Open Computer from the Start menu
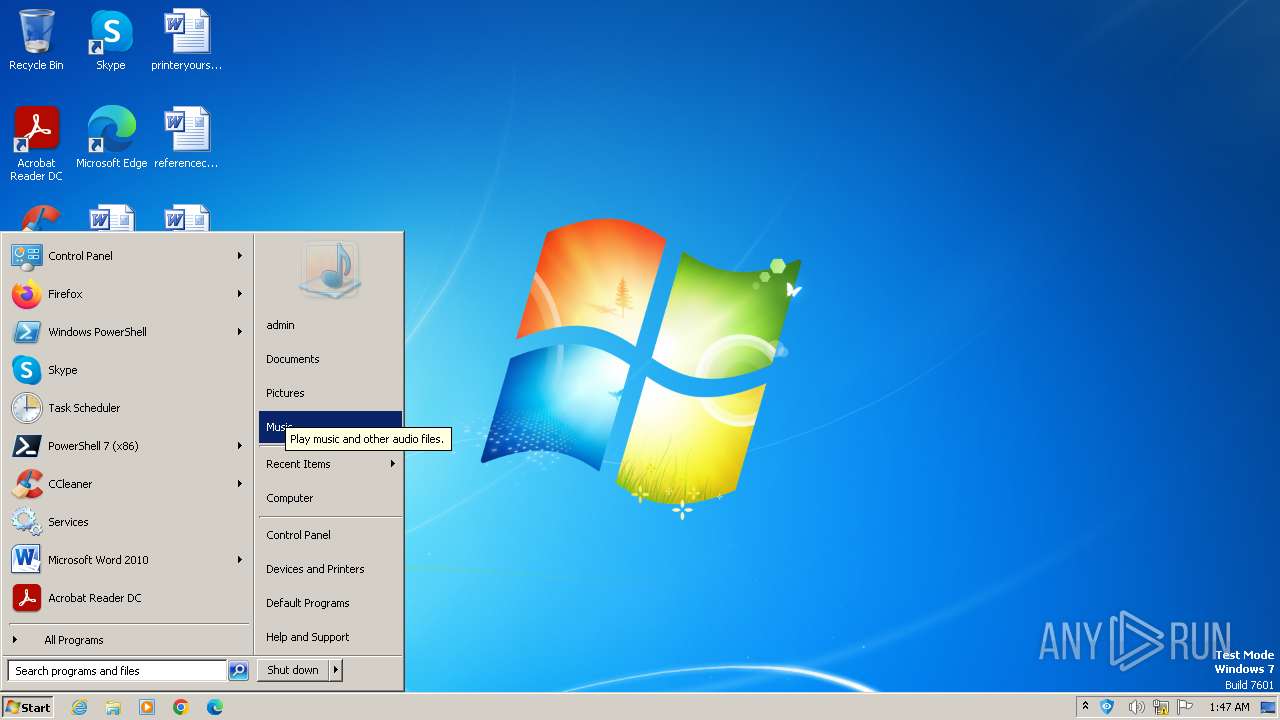The width and height of the screenshot is (1280, 720). point(330,498)
